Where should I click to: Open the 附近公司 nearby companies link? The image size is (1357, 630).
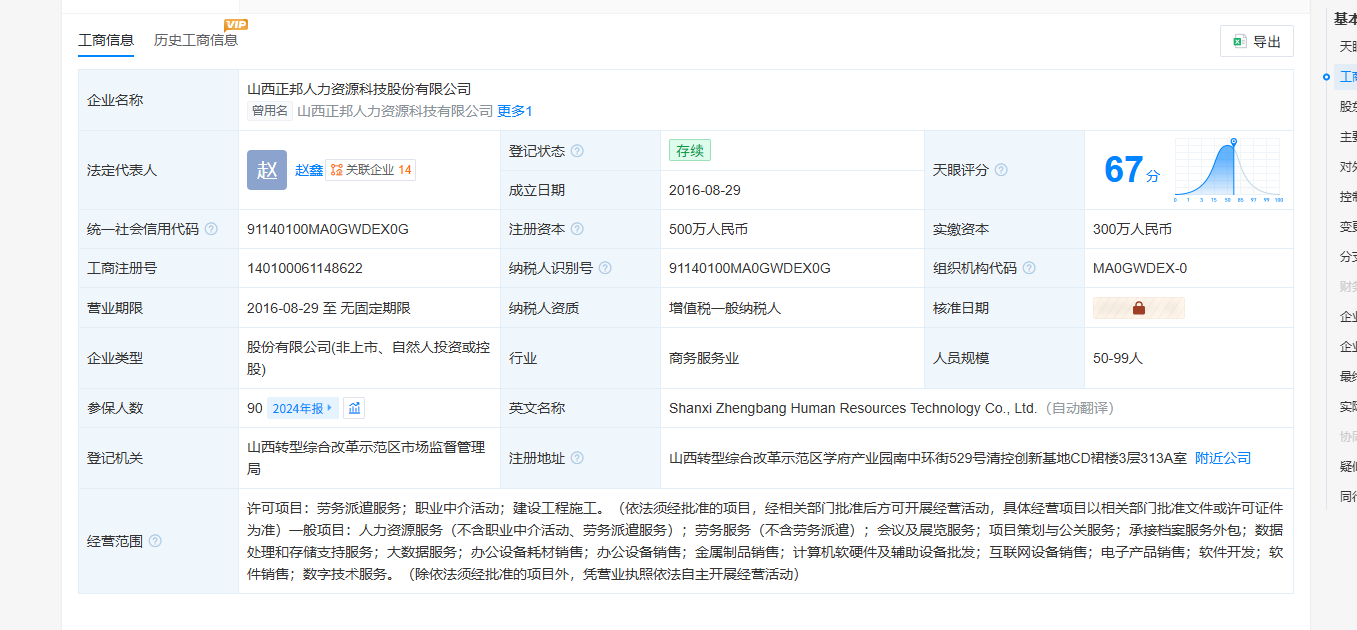point(1222,458)
